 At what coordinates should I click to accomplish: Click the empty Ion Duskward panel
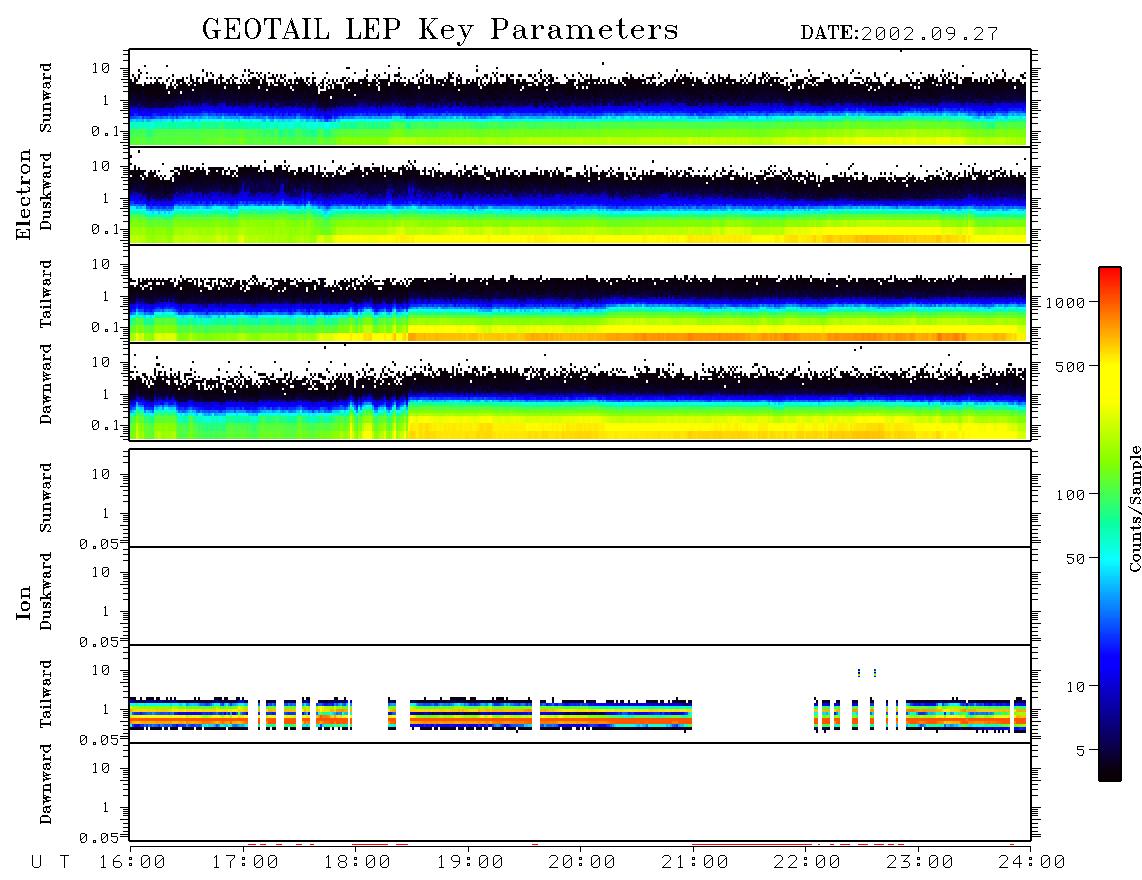pyautogui.click(x=580, y=596)
